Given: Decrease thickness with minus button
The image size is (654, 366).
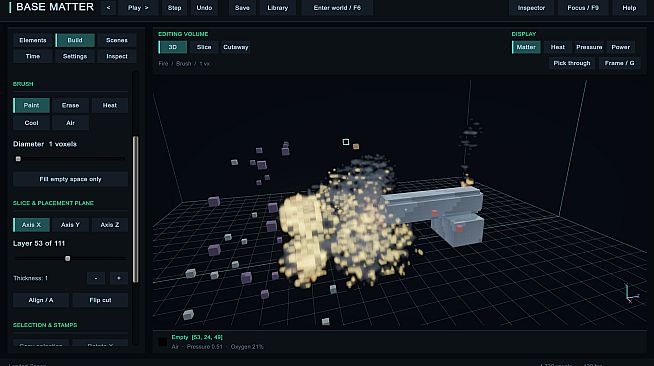Looking at the screenshot, I should point(96,278).
